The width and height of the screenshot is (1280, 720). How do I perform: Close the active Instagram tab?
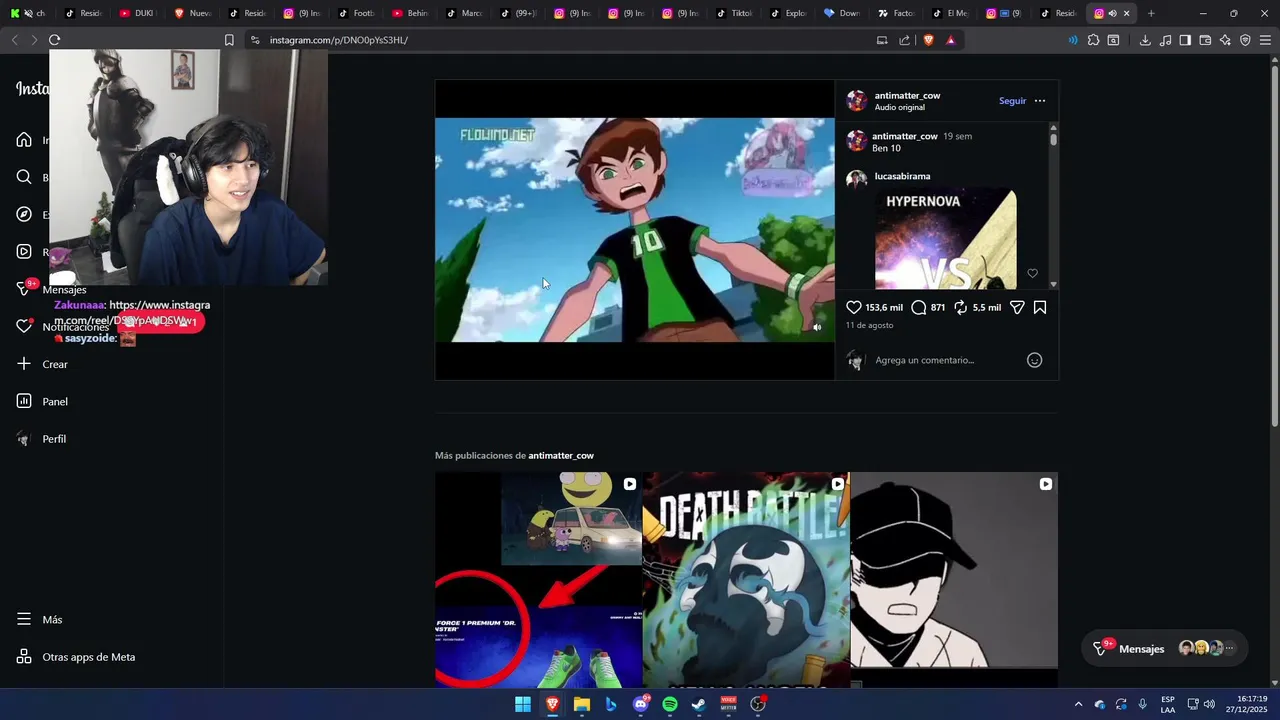pyautogui.click(x=1126, y=13)
